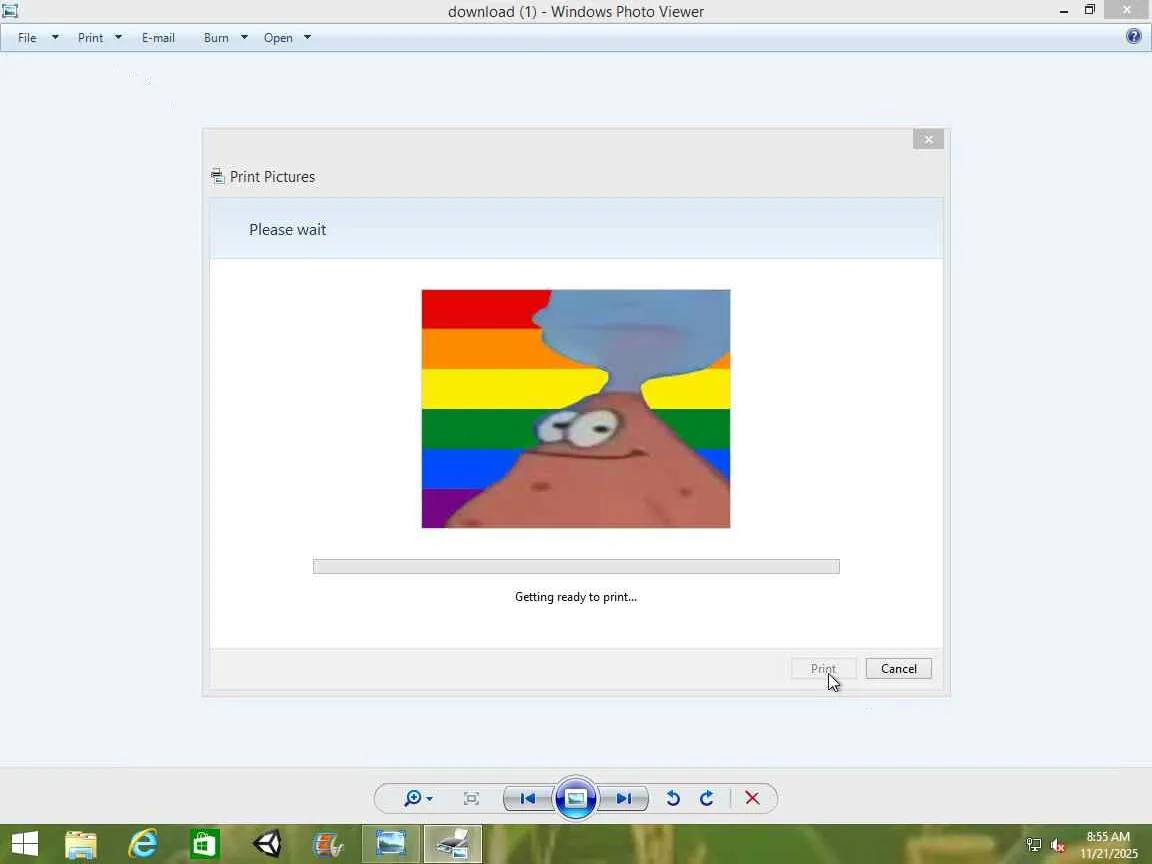Click the Help question mark icon
Viewport: 1152px width, 864px height.
pyautogui.click(x=1133, y=36)
